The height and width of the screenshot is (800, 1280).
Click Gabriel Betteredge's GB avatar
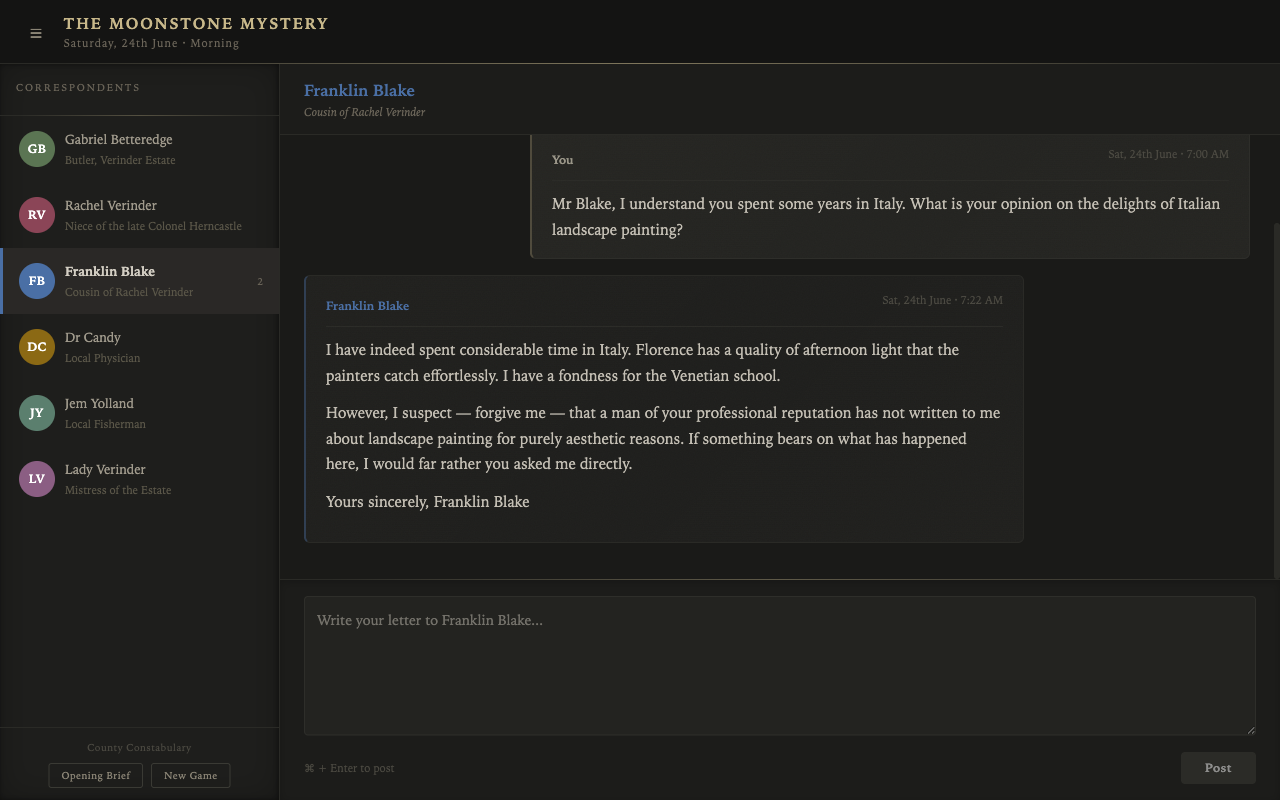pos(37,149)
